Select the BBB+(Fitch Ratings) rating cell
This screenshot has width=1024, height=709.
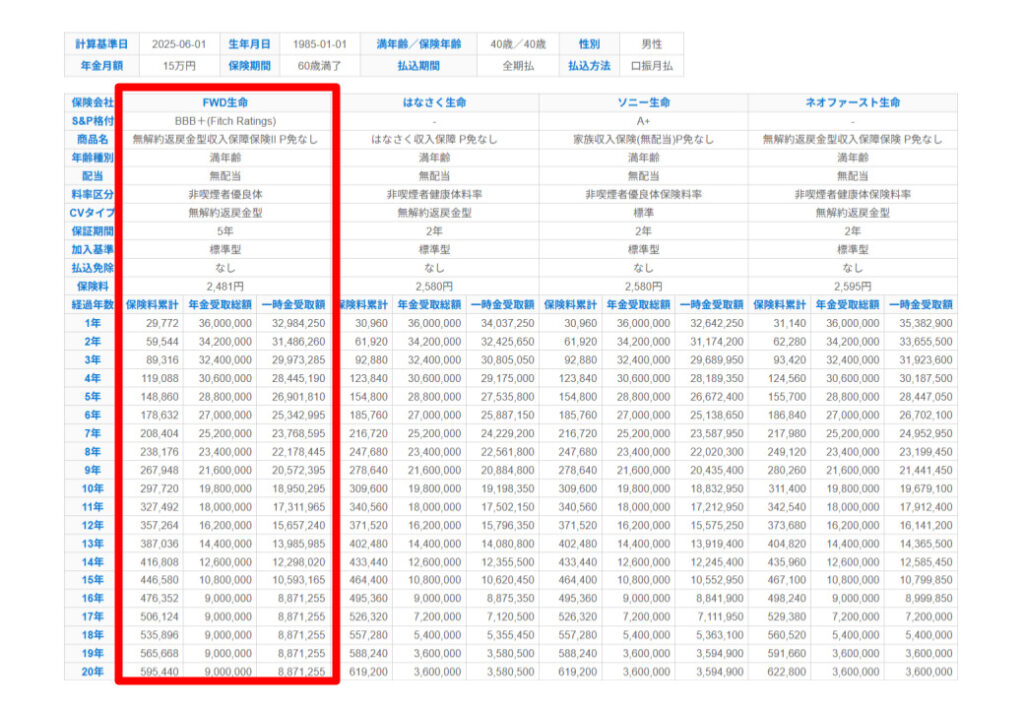click(225, 121)
